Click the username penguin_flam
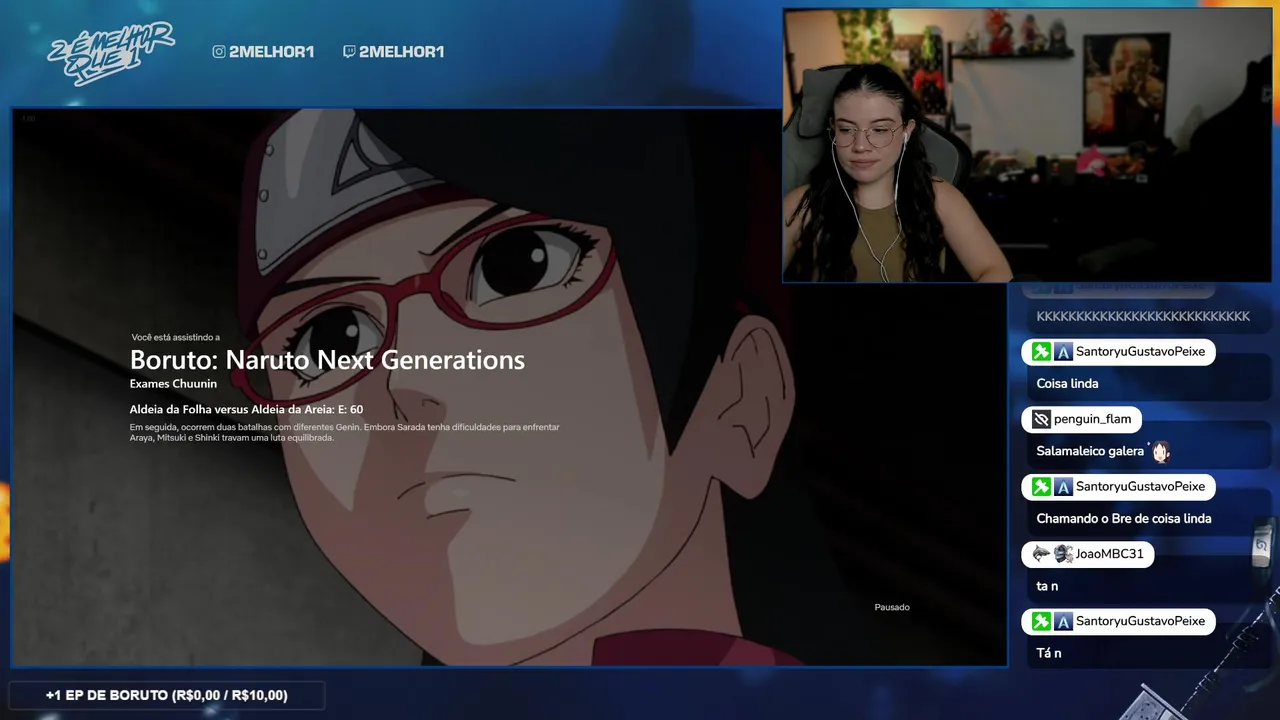Screen dimensions: 1280x720 (x=1092, y=419)
